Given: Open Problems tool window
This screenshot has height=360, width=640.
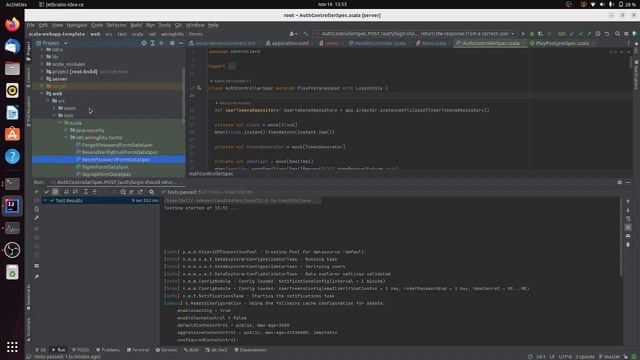Looking at the screenshot, I should pyautogui.click(x=108, y=350).
